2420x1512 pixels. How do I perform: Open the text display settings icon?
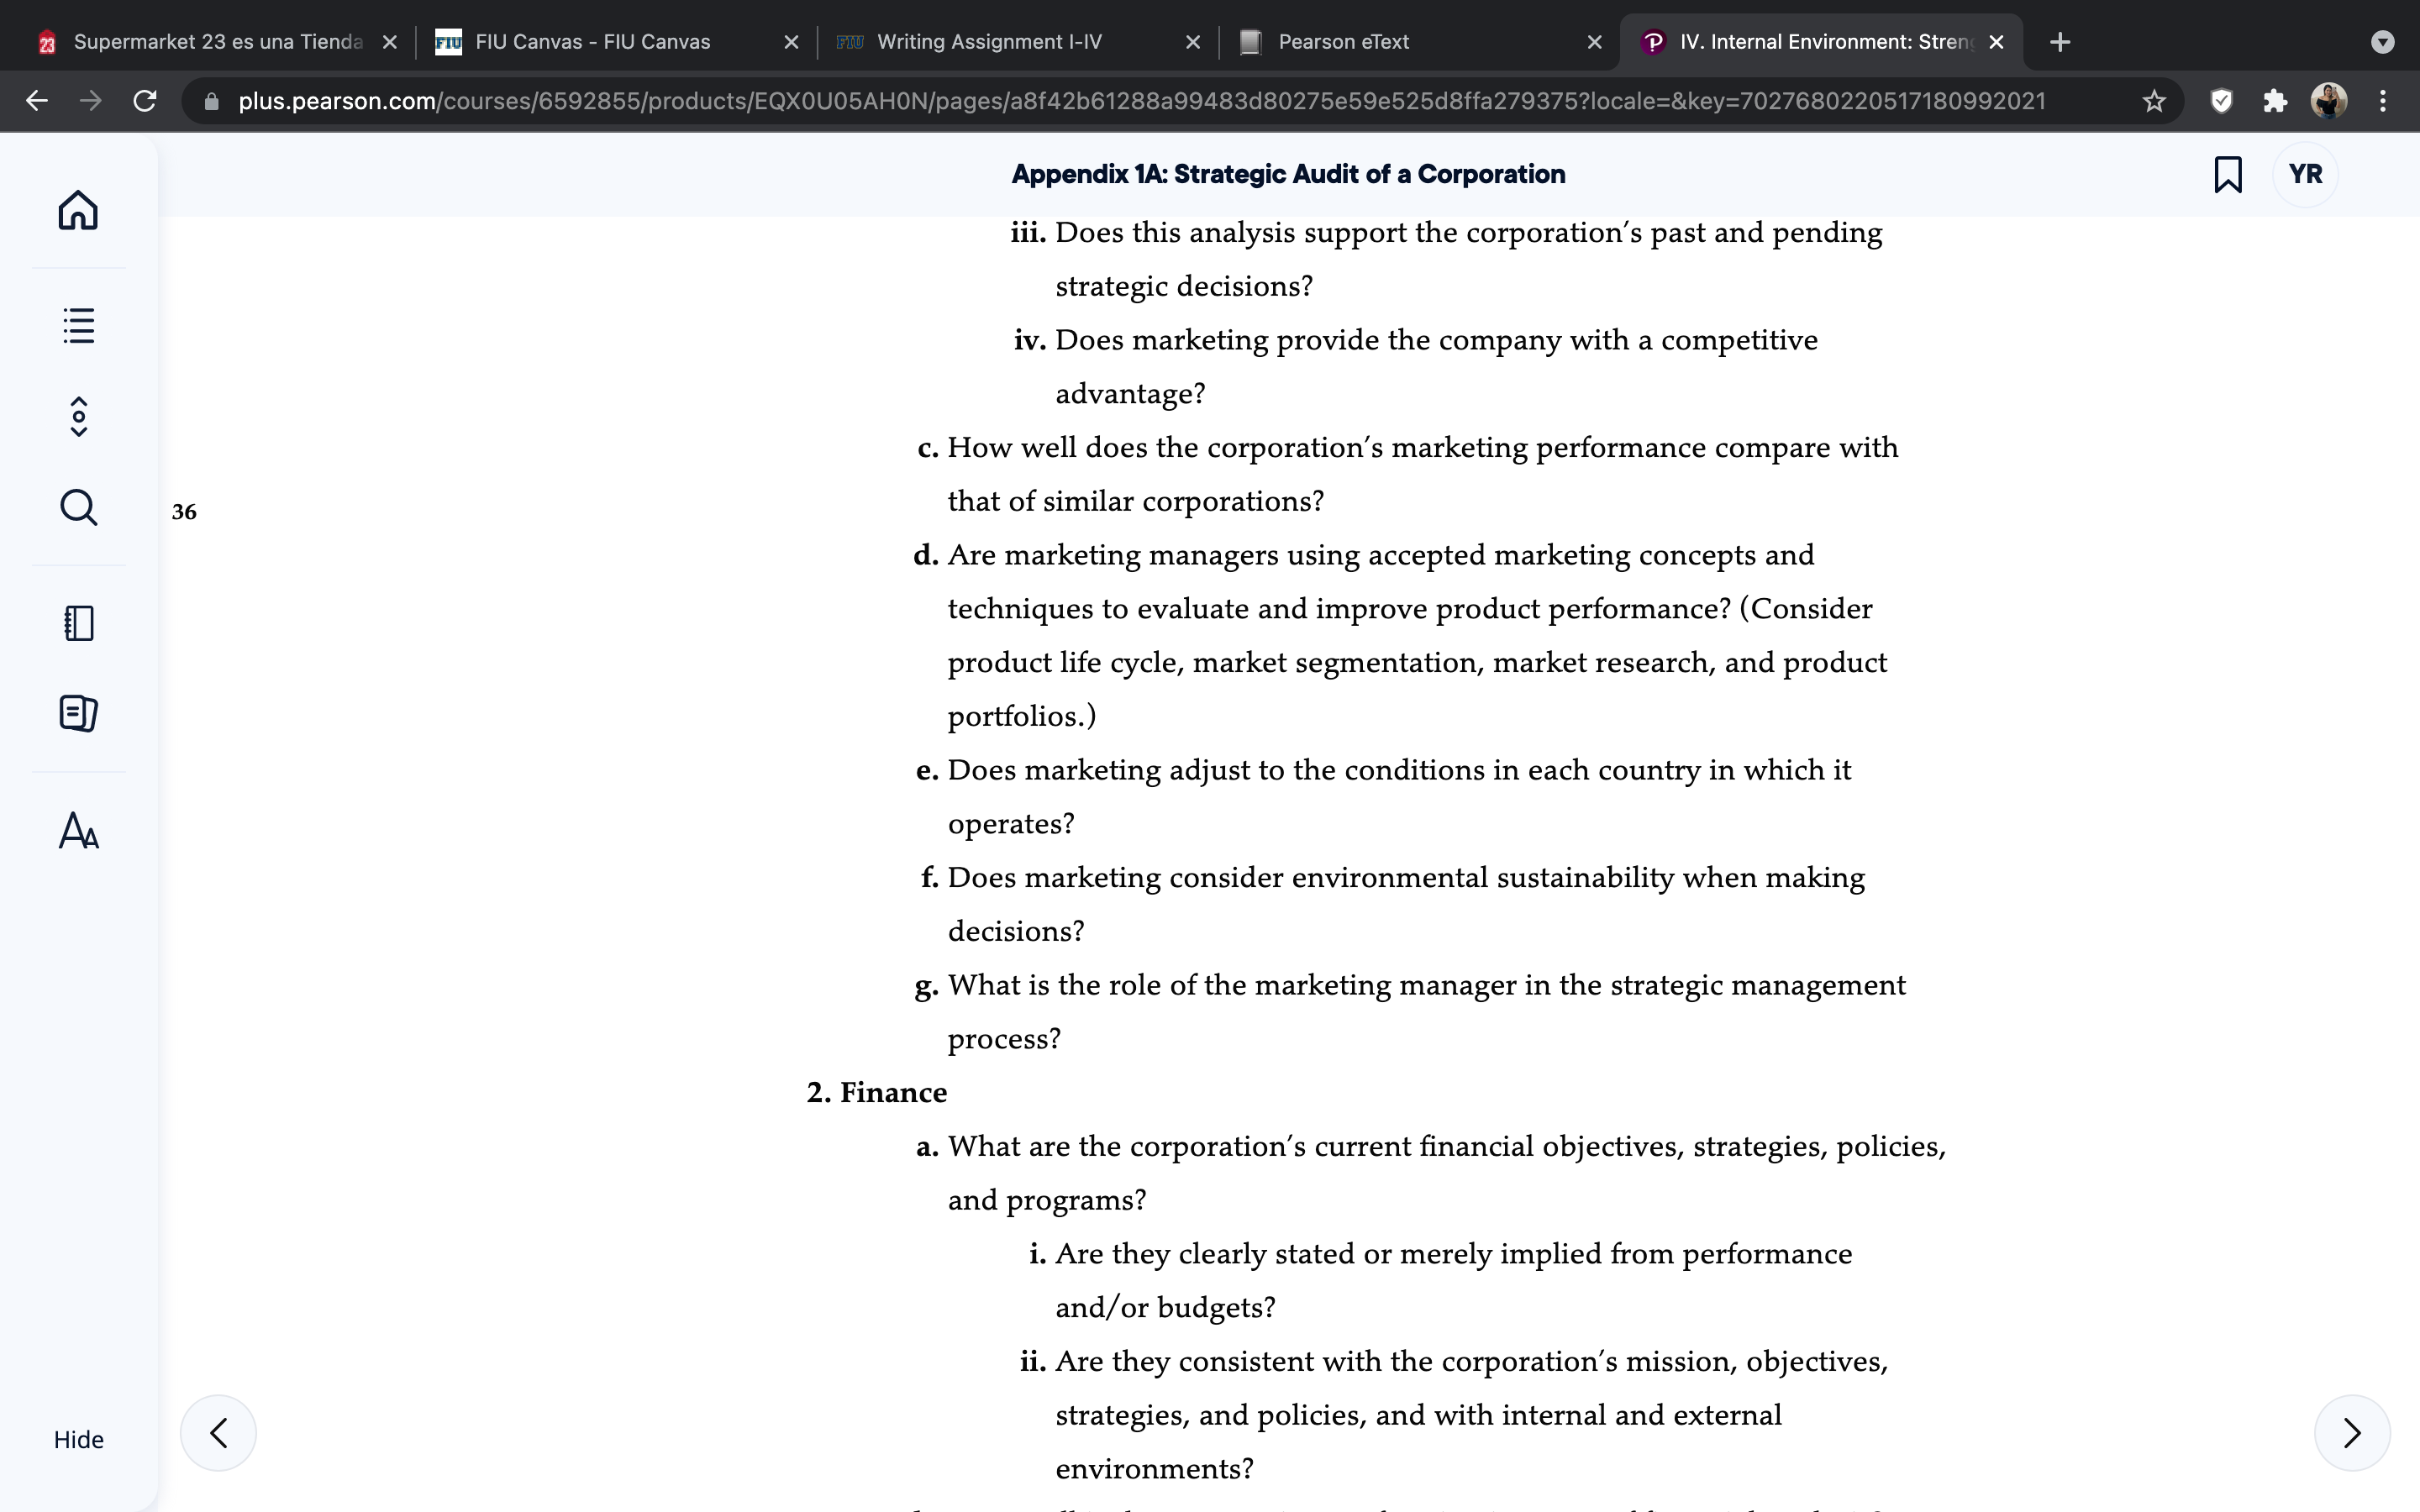coord(78,830)
